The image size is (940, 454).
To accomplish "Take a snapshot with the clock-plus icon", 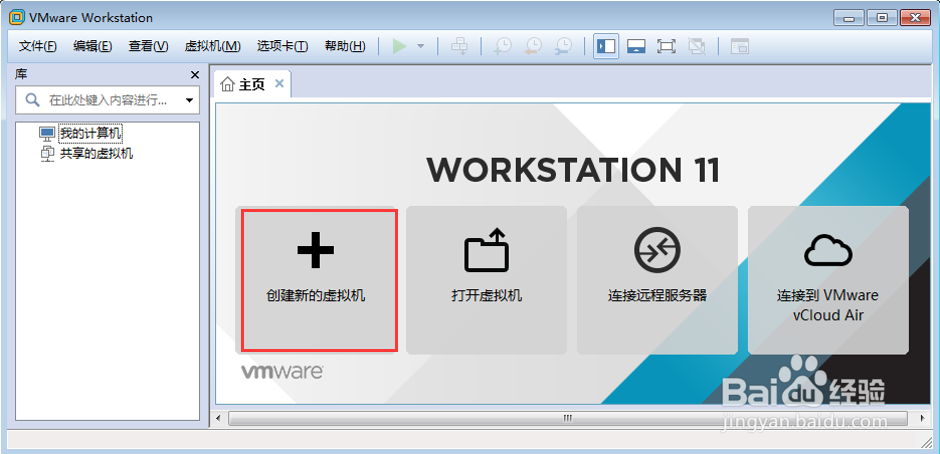I will (502, 46).
